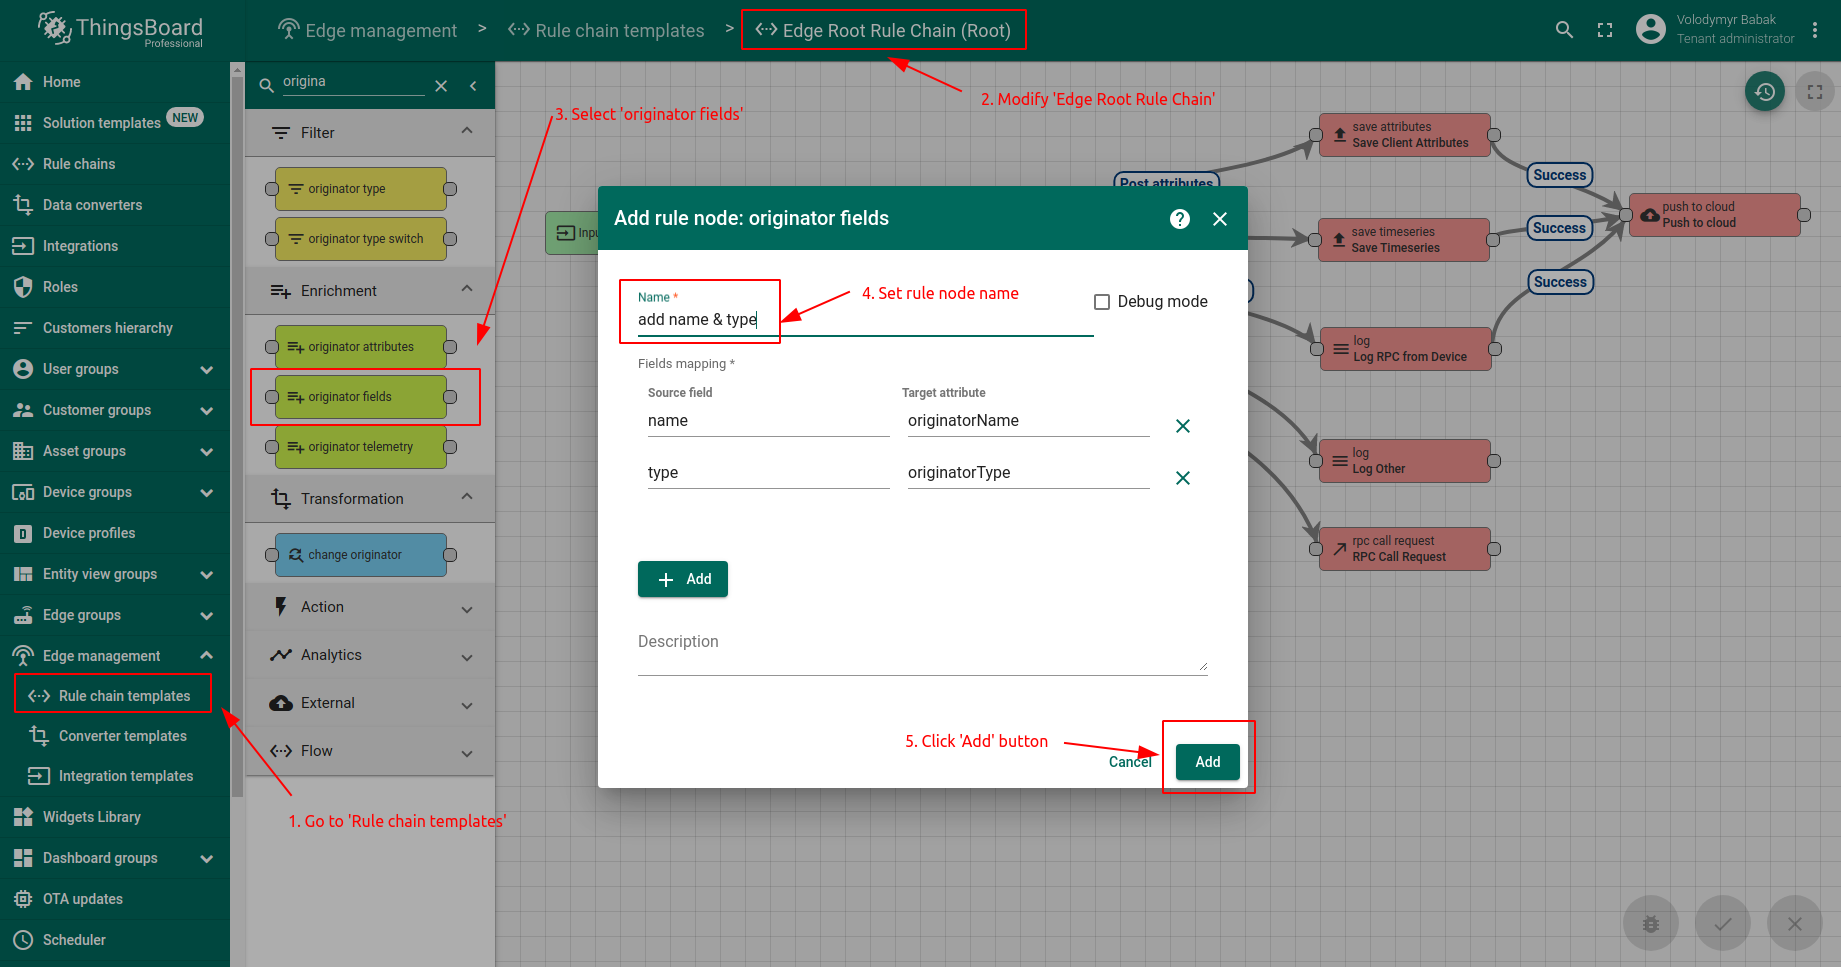Go to Rule chain templates submenu
This screenshot has height=967, width=1841.
pos(115,696)
